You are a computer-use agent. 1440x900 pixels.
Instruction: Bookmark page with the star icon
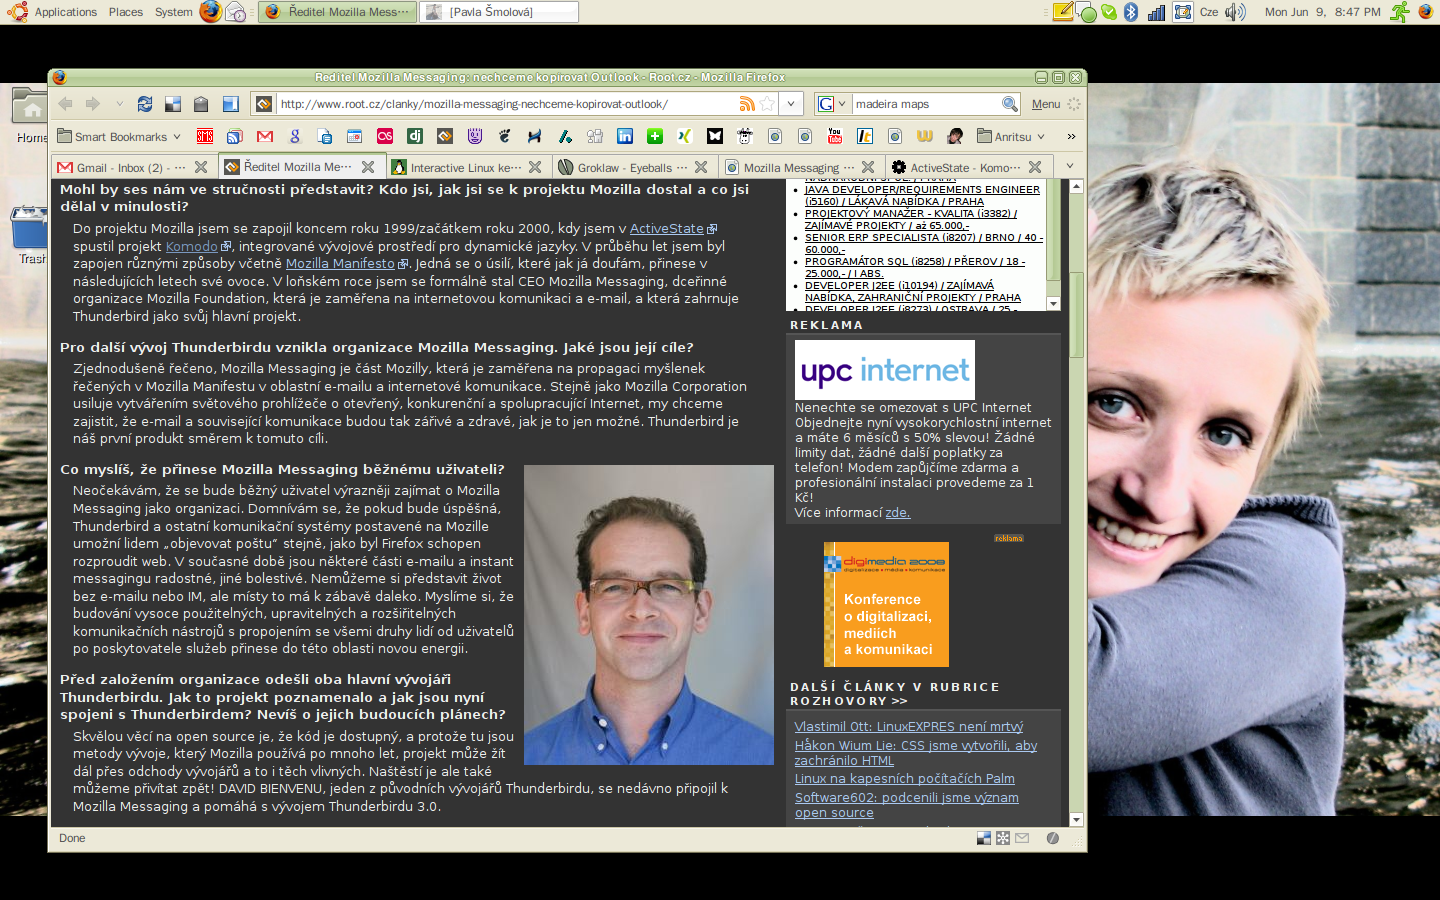[x=767, y=104]
